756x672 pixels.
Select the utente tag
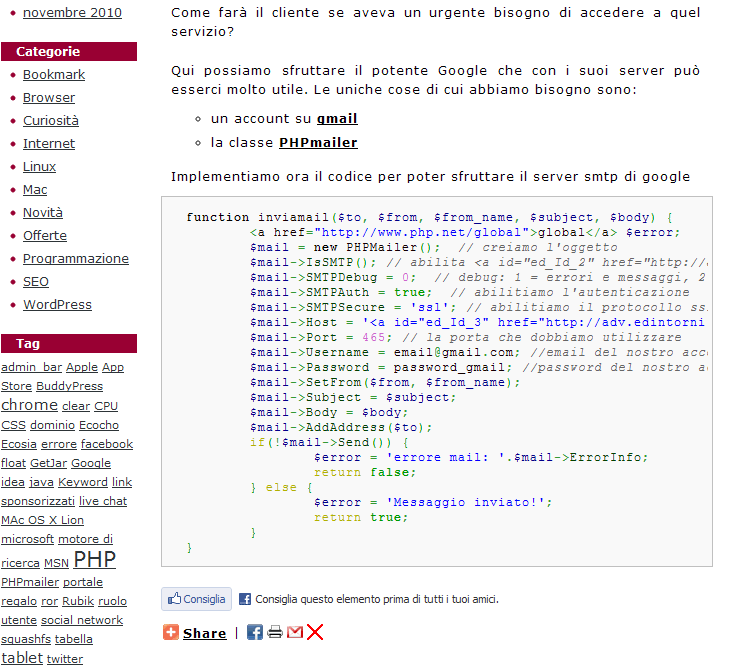click(19, 620)
